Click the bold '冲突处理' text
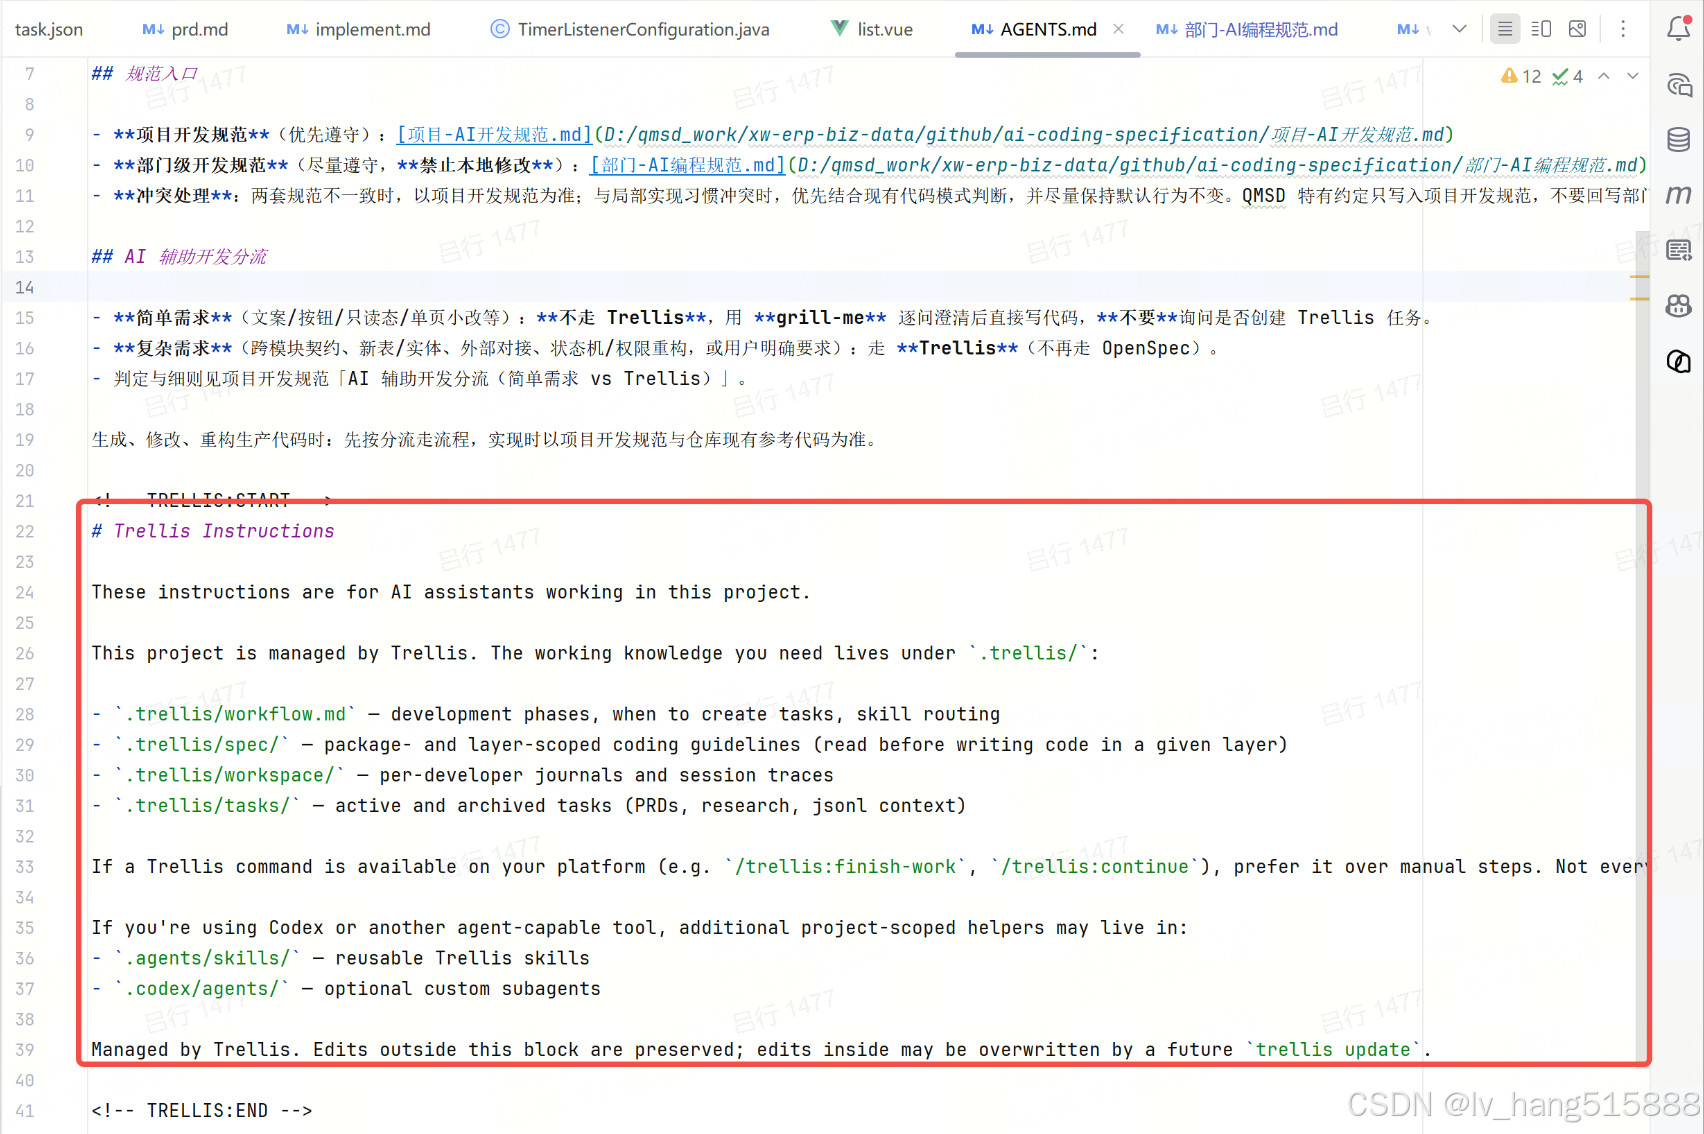This screenshot has height=1134, width=1704. point(174,195)
